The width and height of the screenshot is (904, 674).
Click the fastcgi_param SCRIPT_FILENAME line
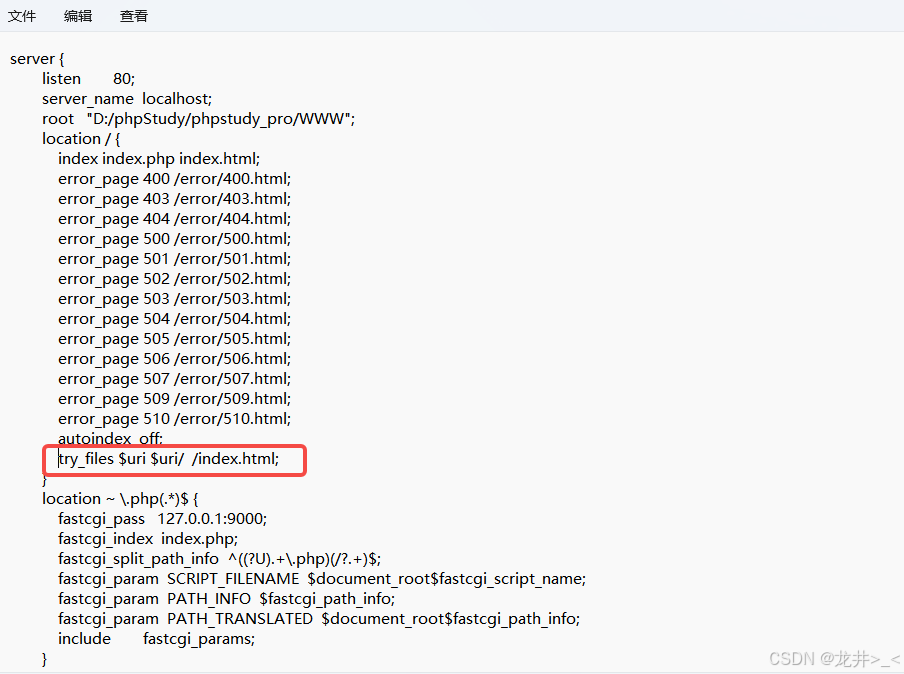(322, 579)
